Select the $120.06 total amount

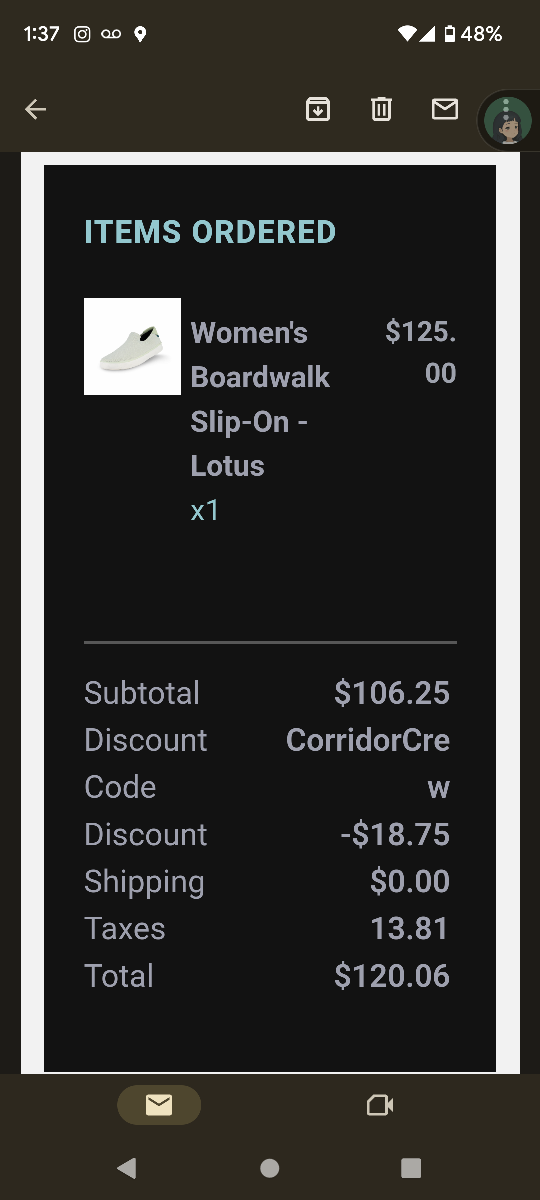pyautogui.click(x=392, y=976)
